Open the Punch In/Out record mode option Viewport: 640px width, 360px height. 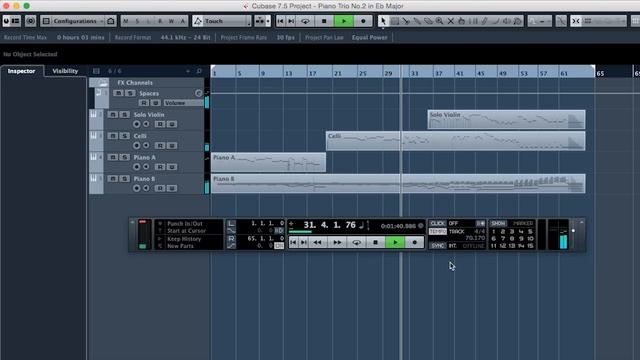[185, 224]
